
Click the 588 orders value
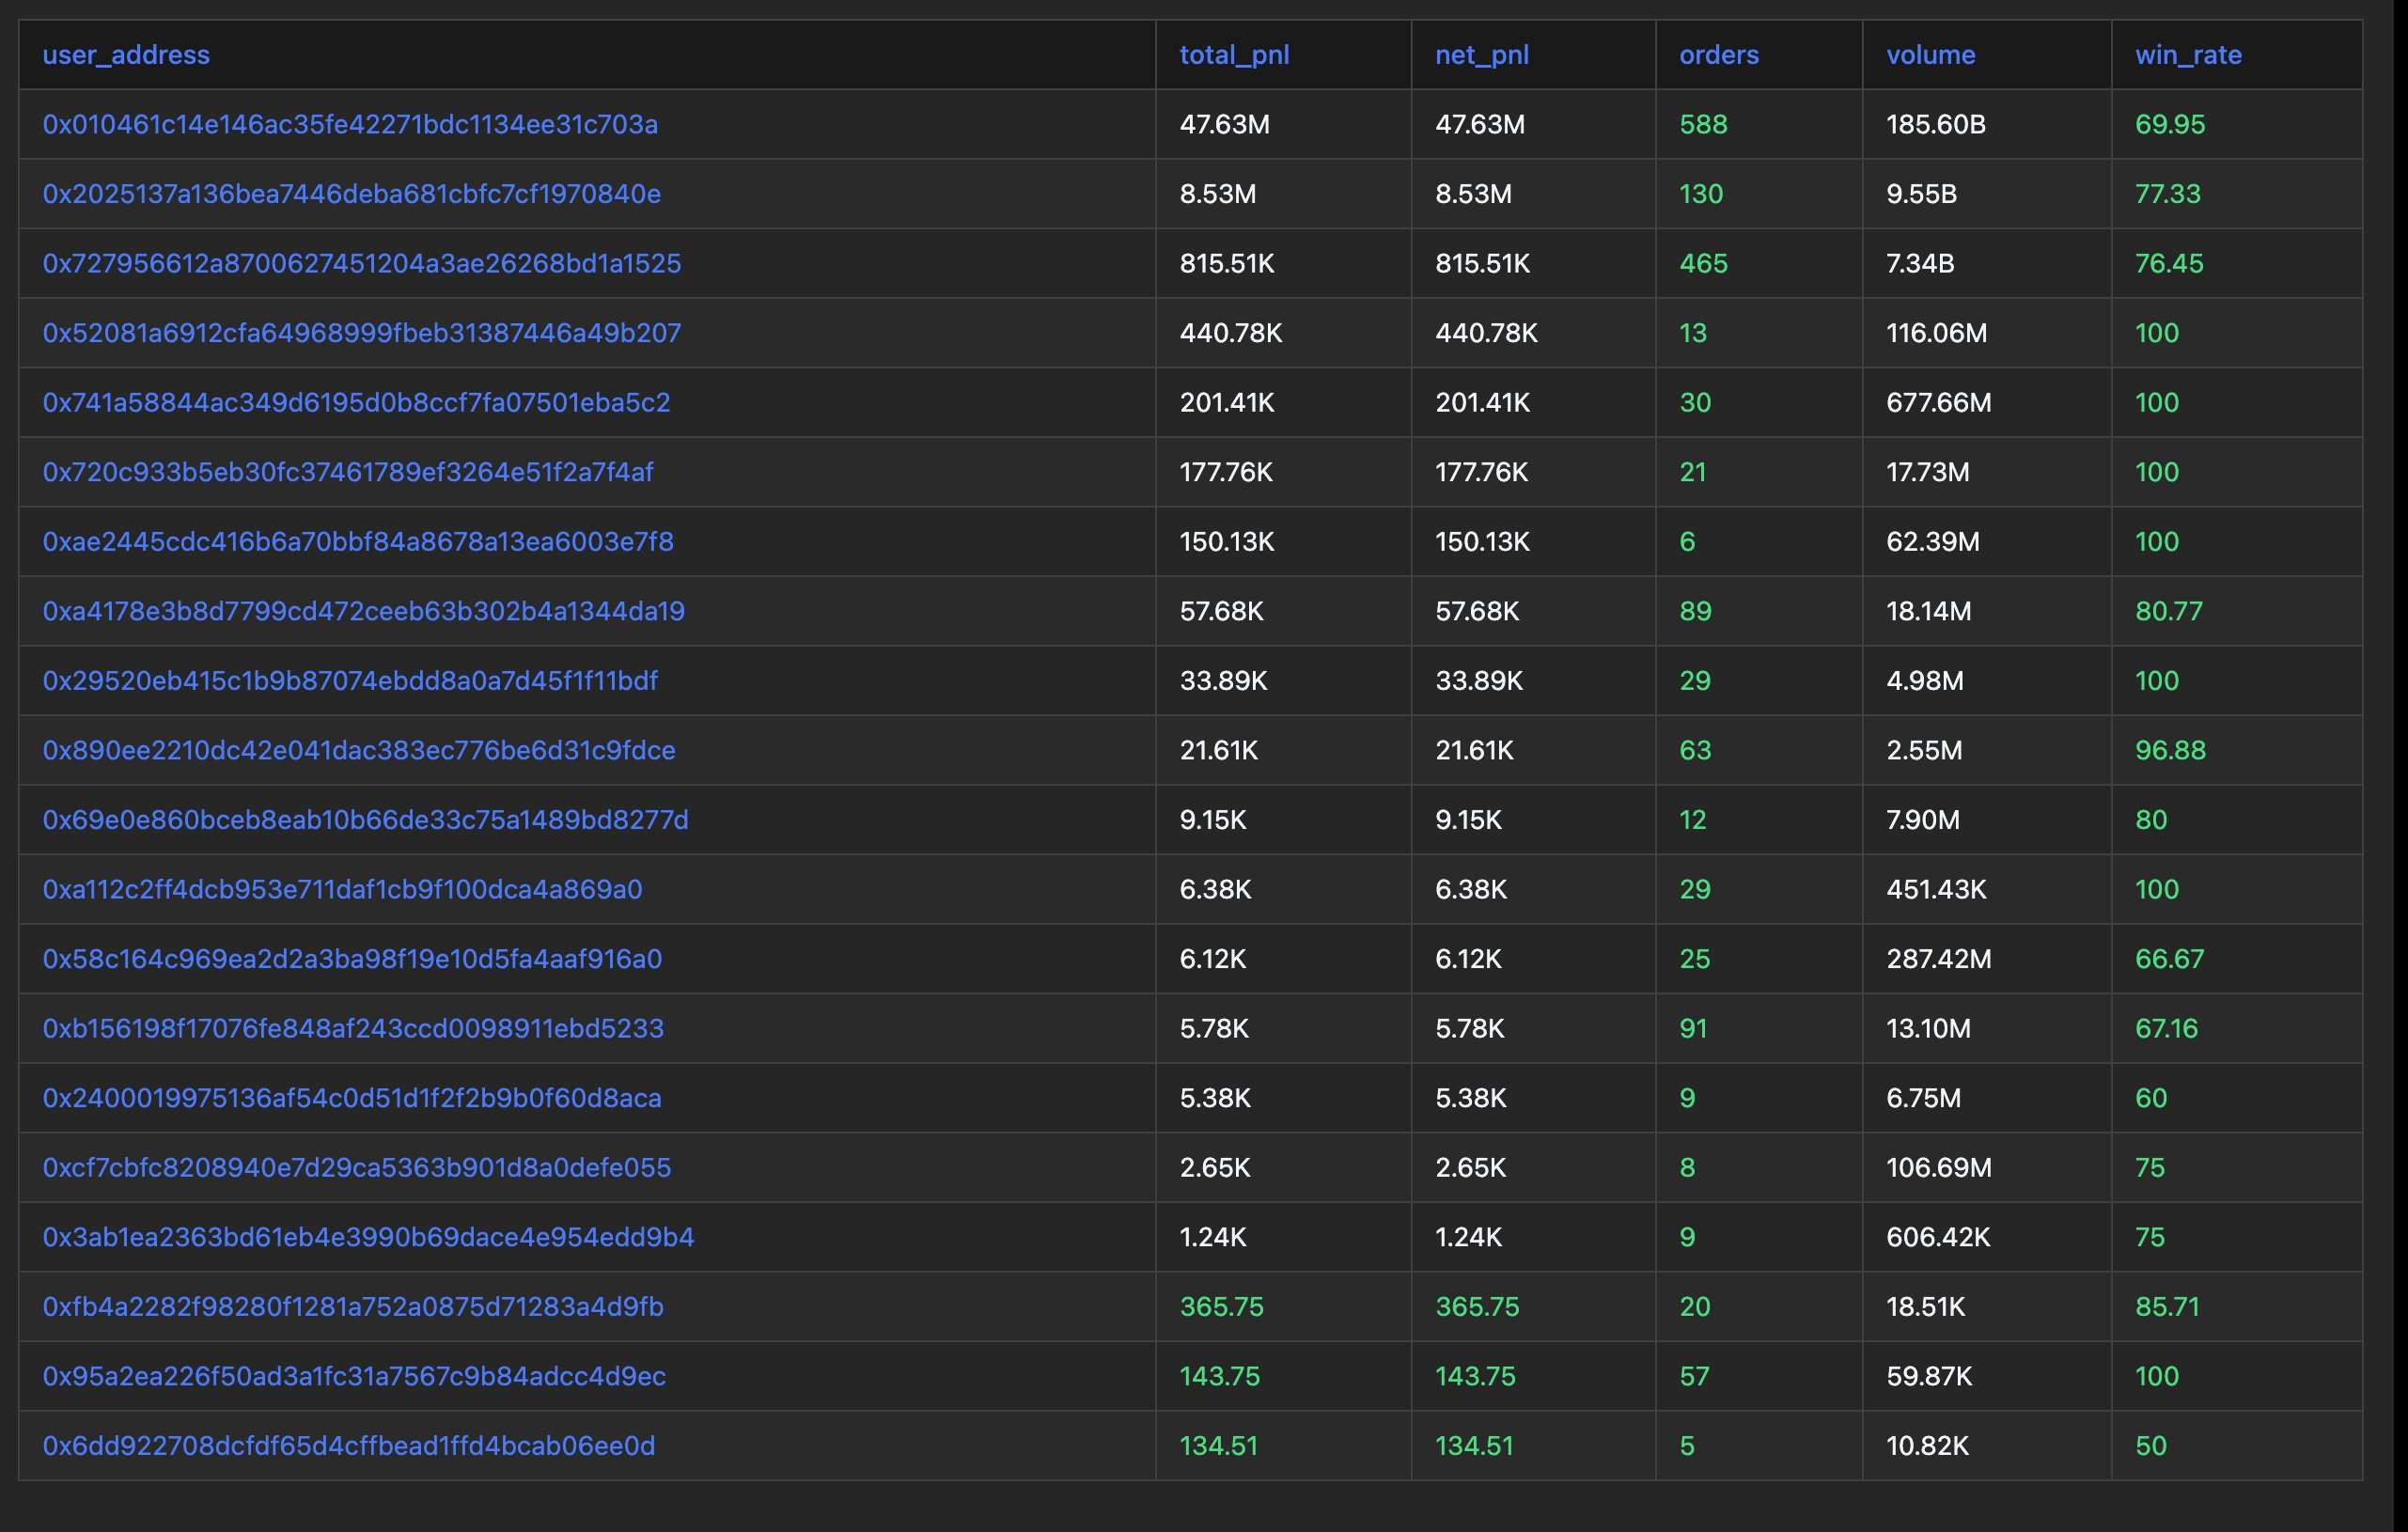pyautogui.click(x=1703, y=124)
